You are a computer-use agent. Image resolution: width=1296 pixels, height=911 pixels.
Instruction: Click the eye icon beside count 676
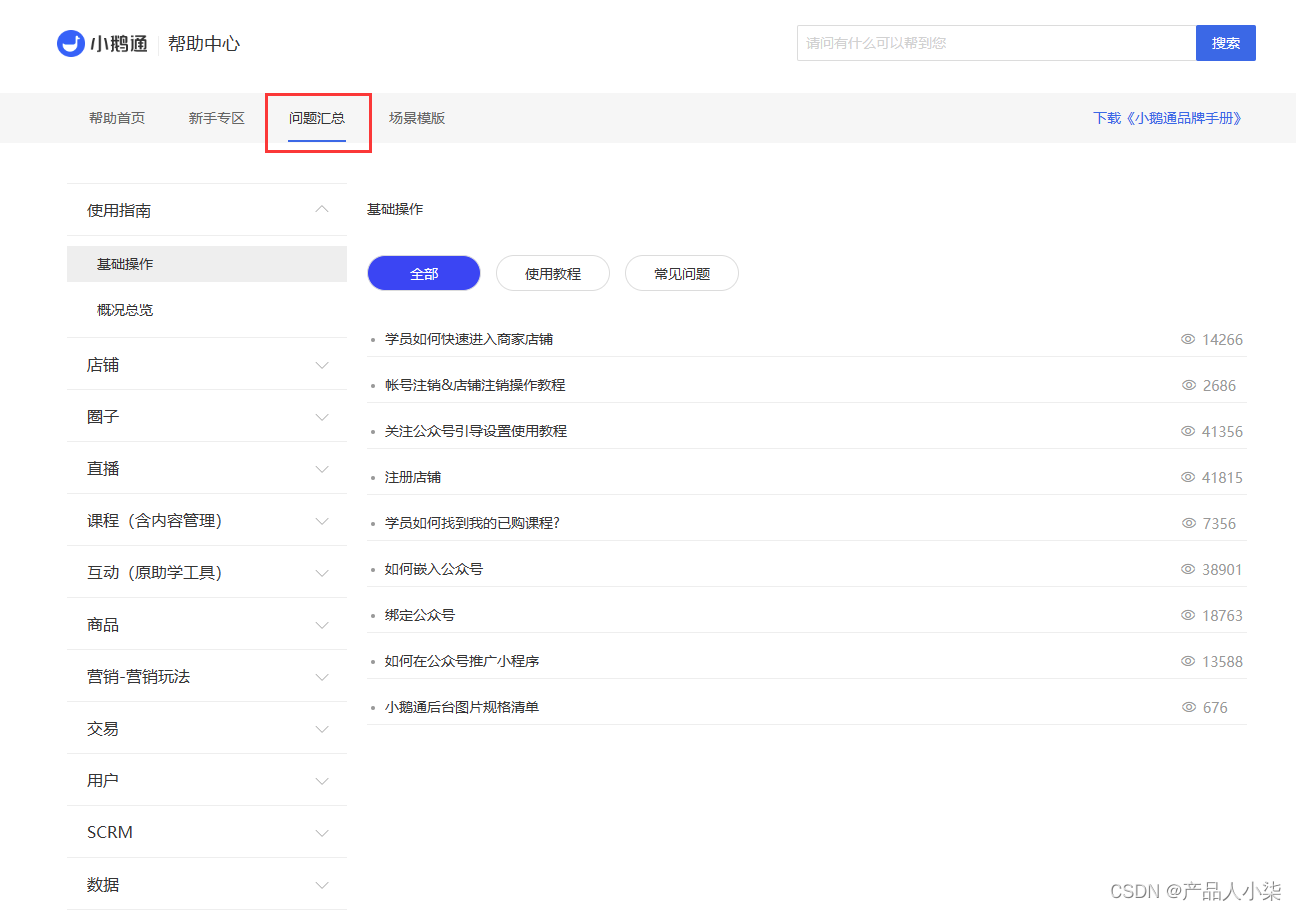click(1188, 707)
